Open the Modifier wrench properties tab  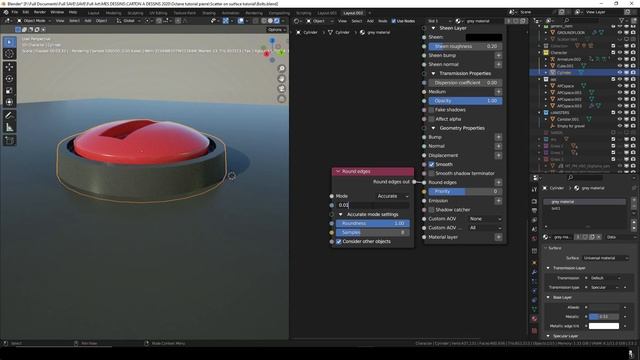tap(534, 272)
